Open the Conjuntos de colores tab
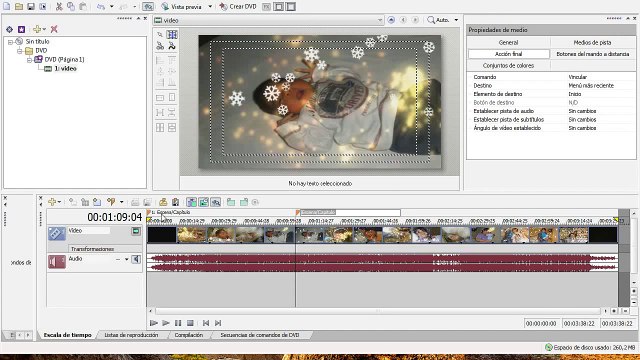The height and width of the screenshot is (360, 640). (x=508, y=65)
